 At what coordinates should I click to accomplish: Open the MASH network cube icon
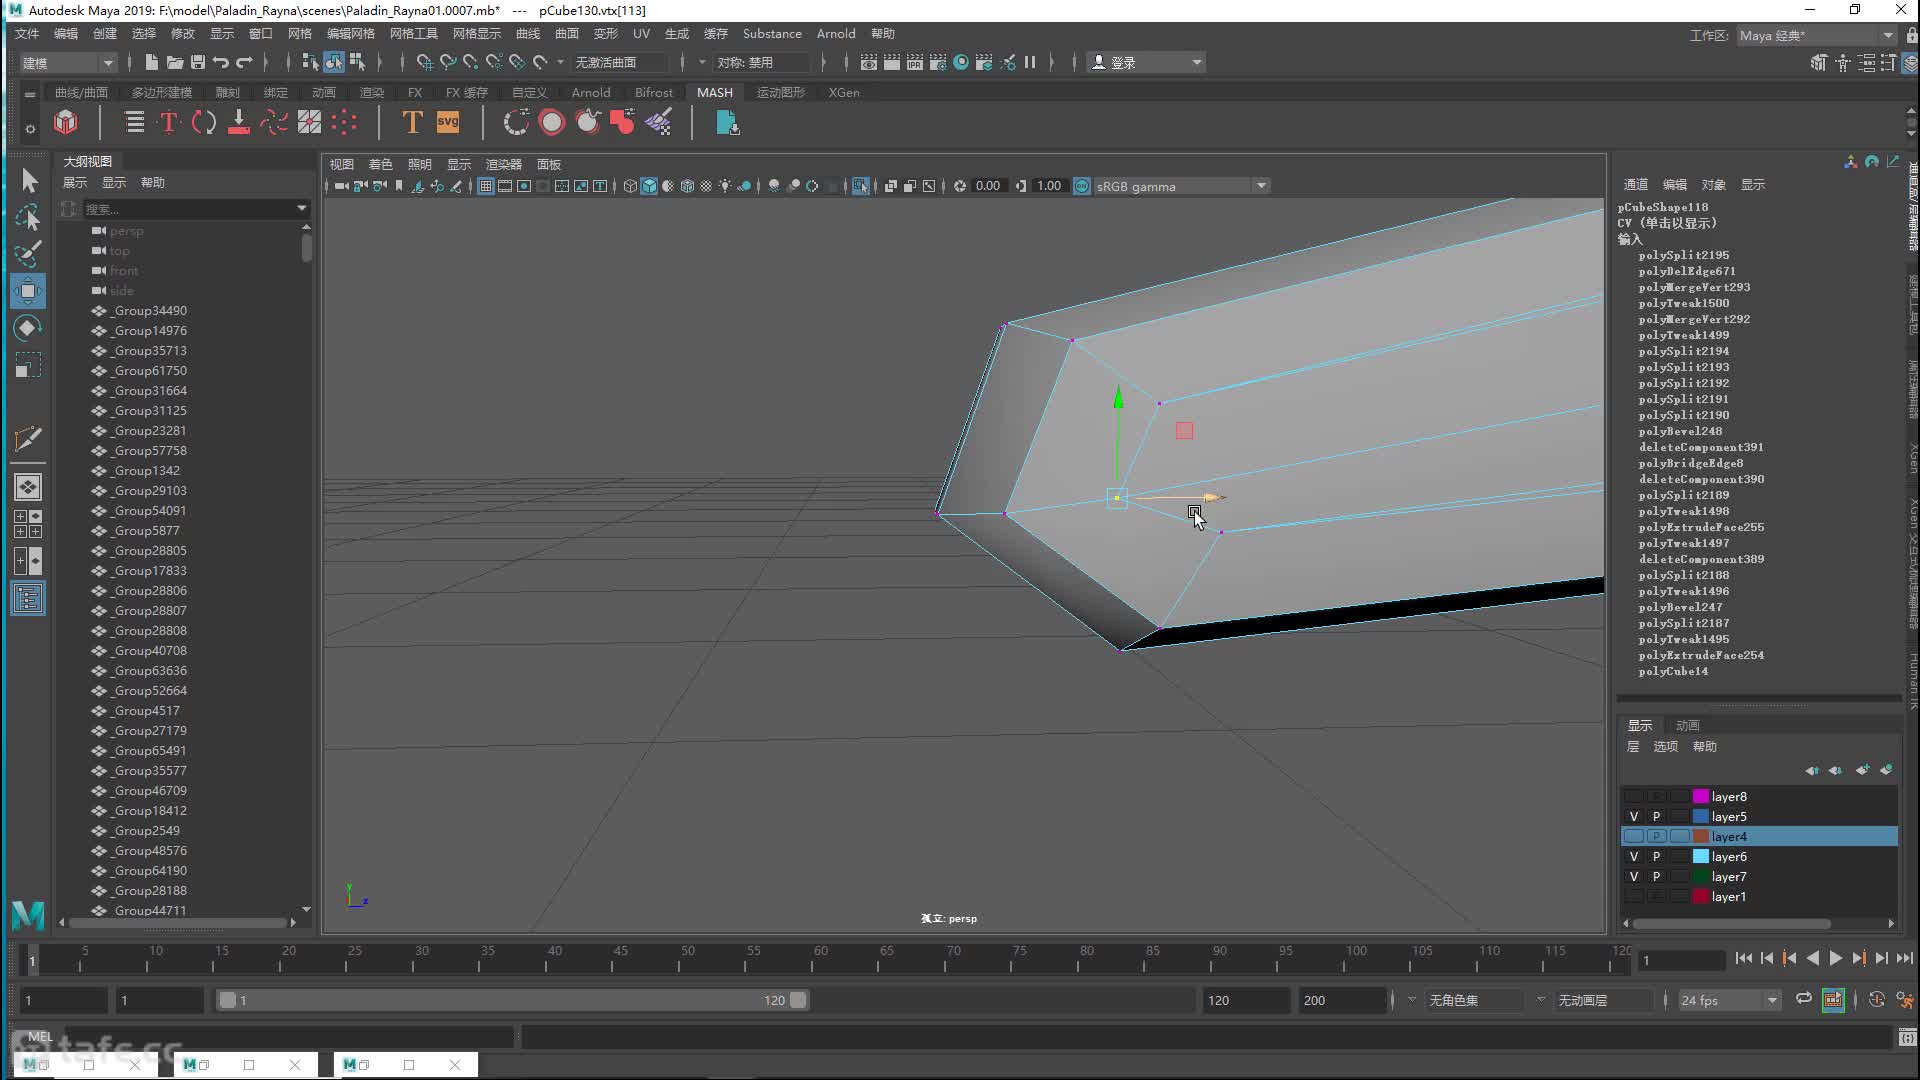click(66, 122)
